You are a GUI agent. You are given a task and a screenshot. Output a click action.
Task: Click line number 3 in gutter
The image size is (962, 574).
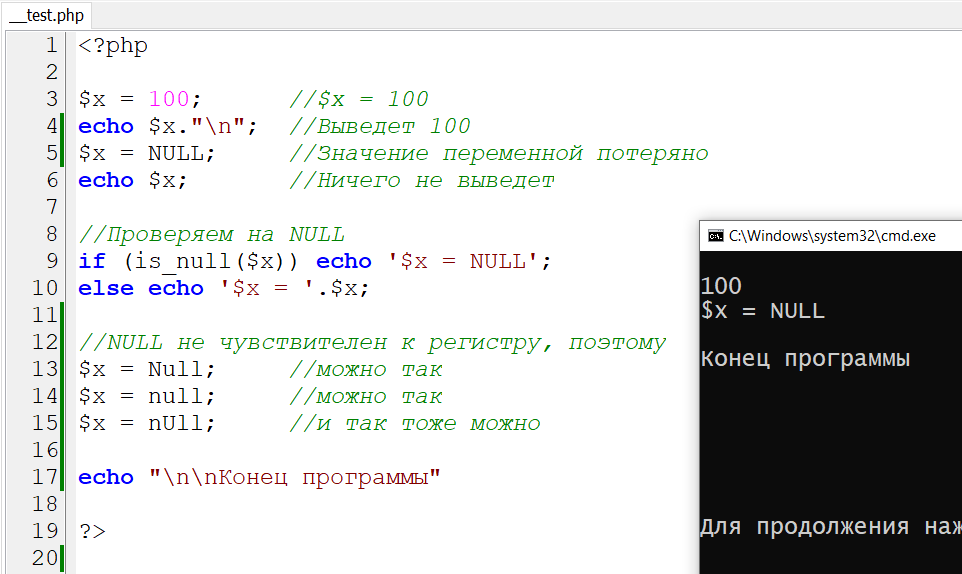(52, 99)
